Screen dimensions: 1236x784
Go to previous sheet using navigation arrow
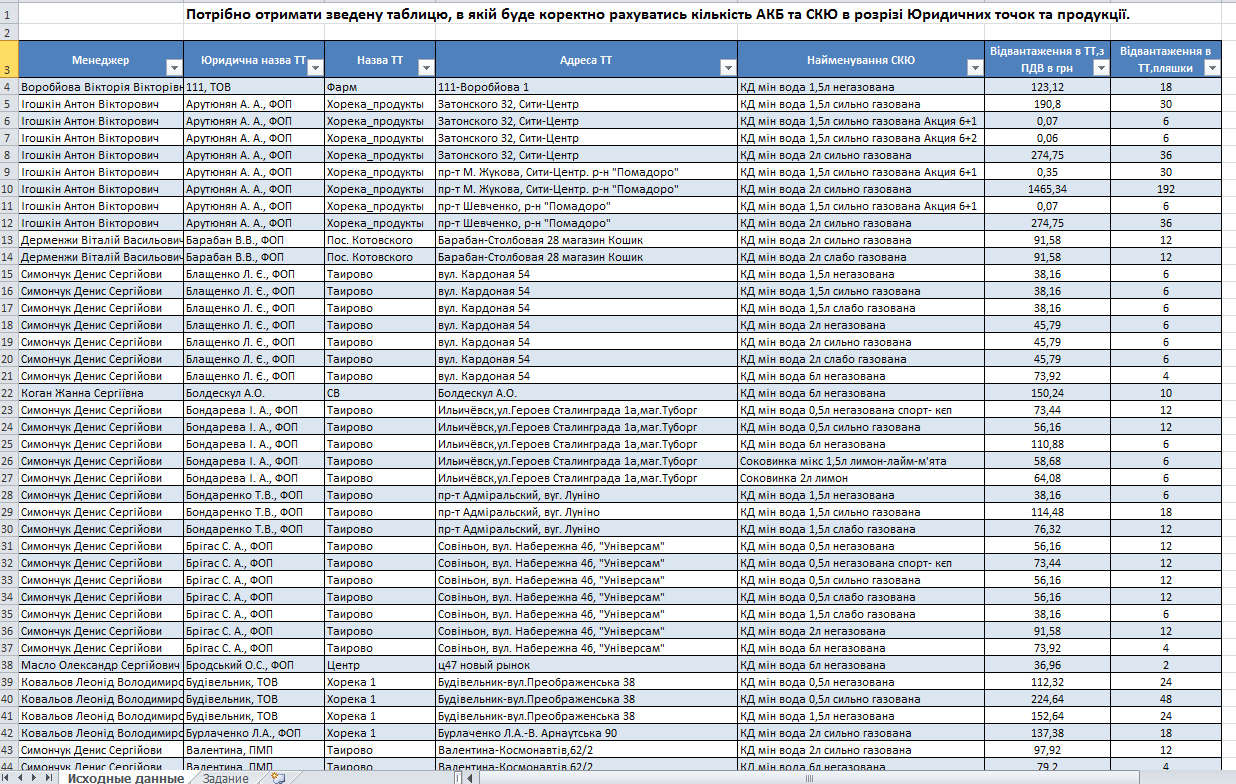point(21,777)
